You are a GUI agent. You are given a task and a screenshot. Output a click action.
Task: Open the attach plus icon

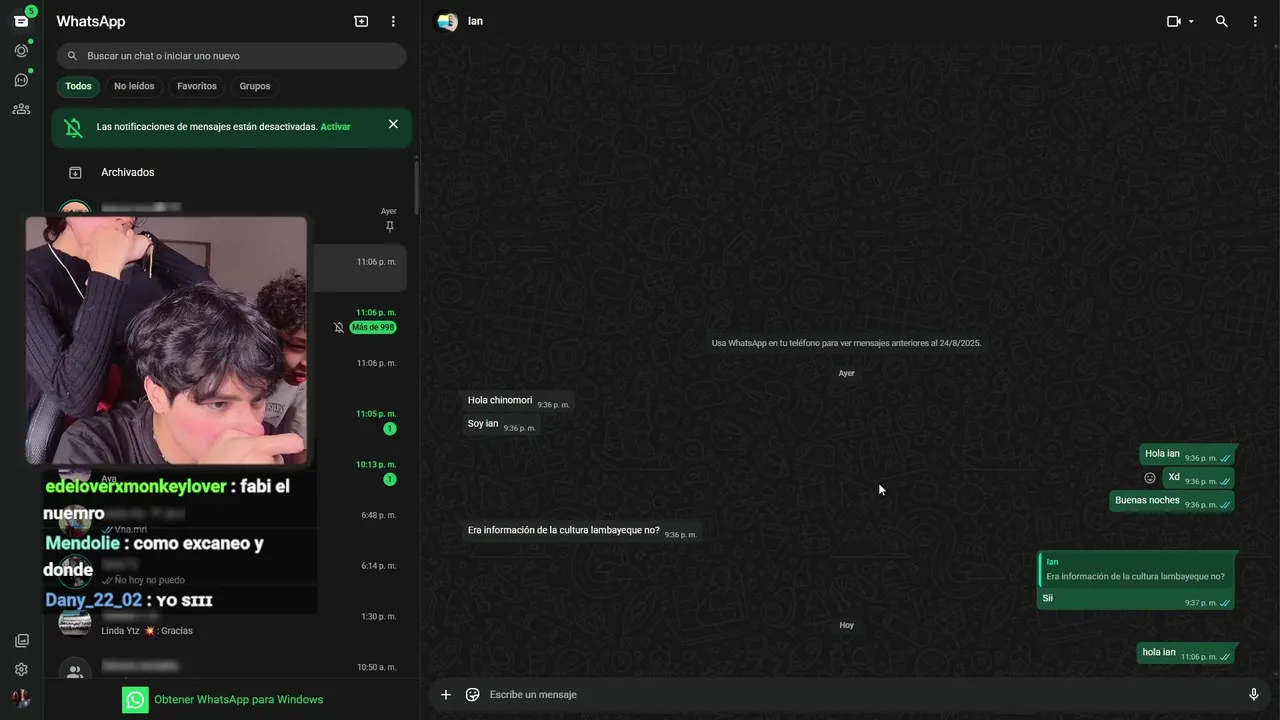(x=446, y=695)
